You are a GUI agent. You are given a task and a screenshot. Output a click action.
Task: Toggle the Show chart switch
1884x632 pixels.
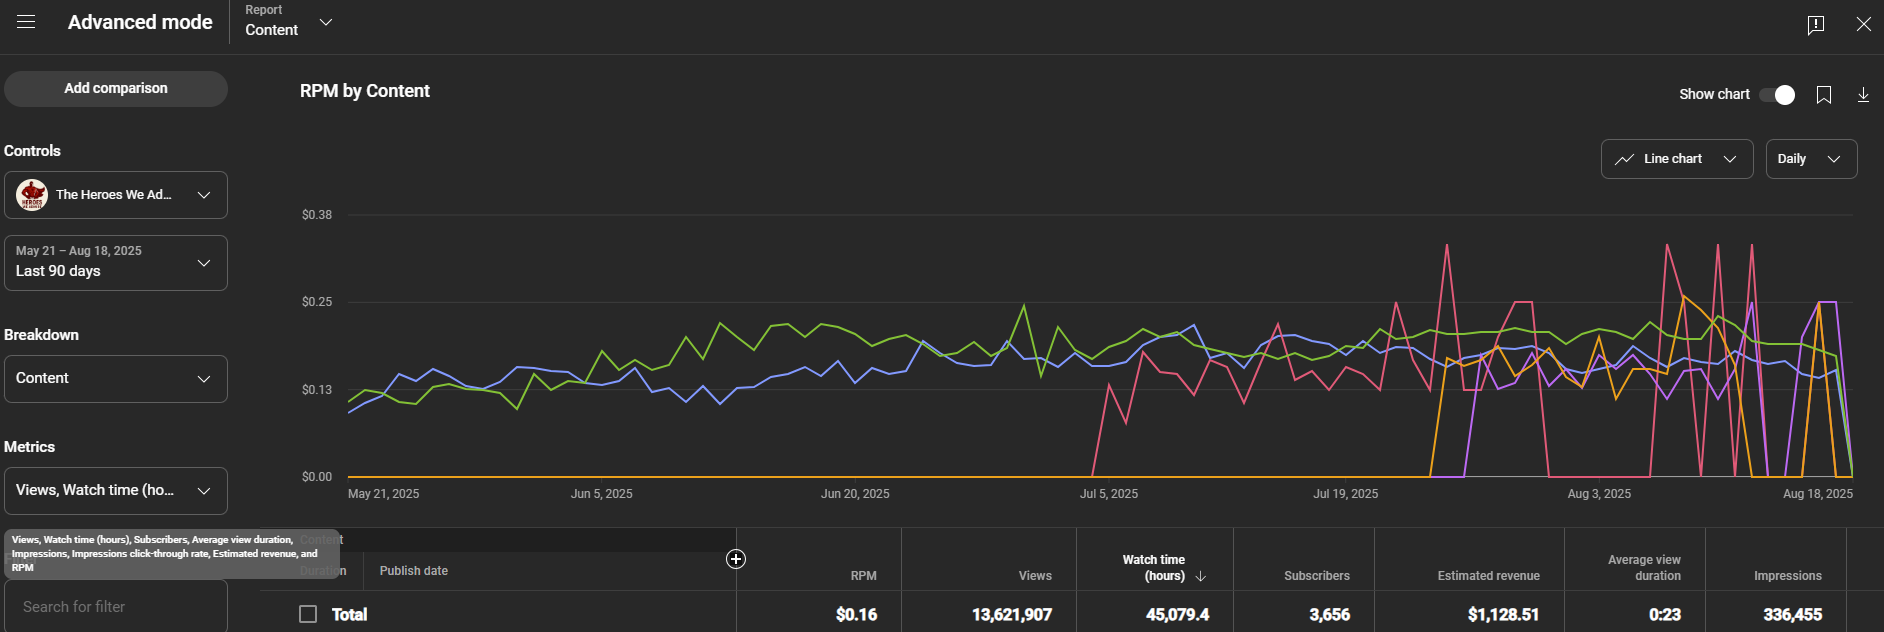tap(1778, 95)
